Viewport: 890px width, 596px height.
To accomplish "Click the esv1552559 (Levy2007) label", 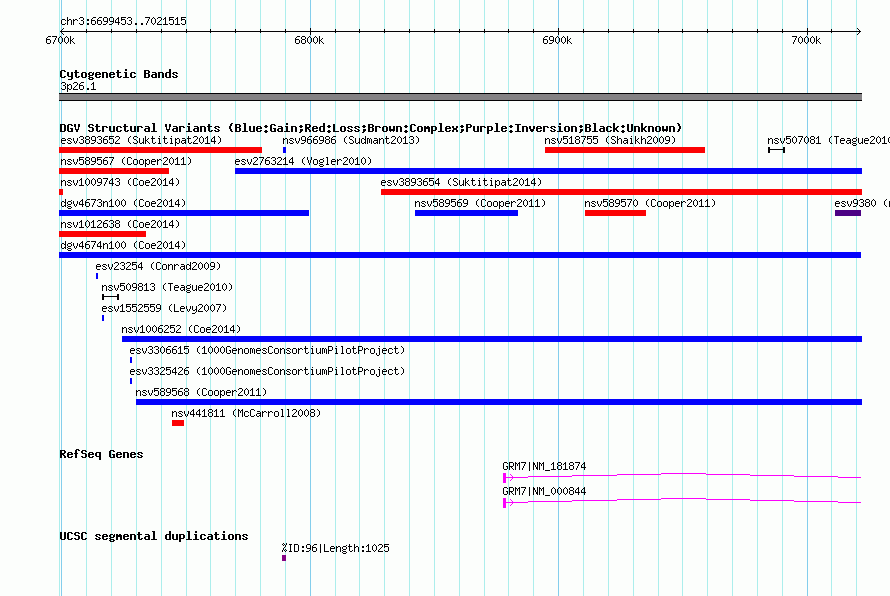I will [x=164, y=308].
